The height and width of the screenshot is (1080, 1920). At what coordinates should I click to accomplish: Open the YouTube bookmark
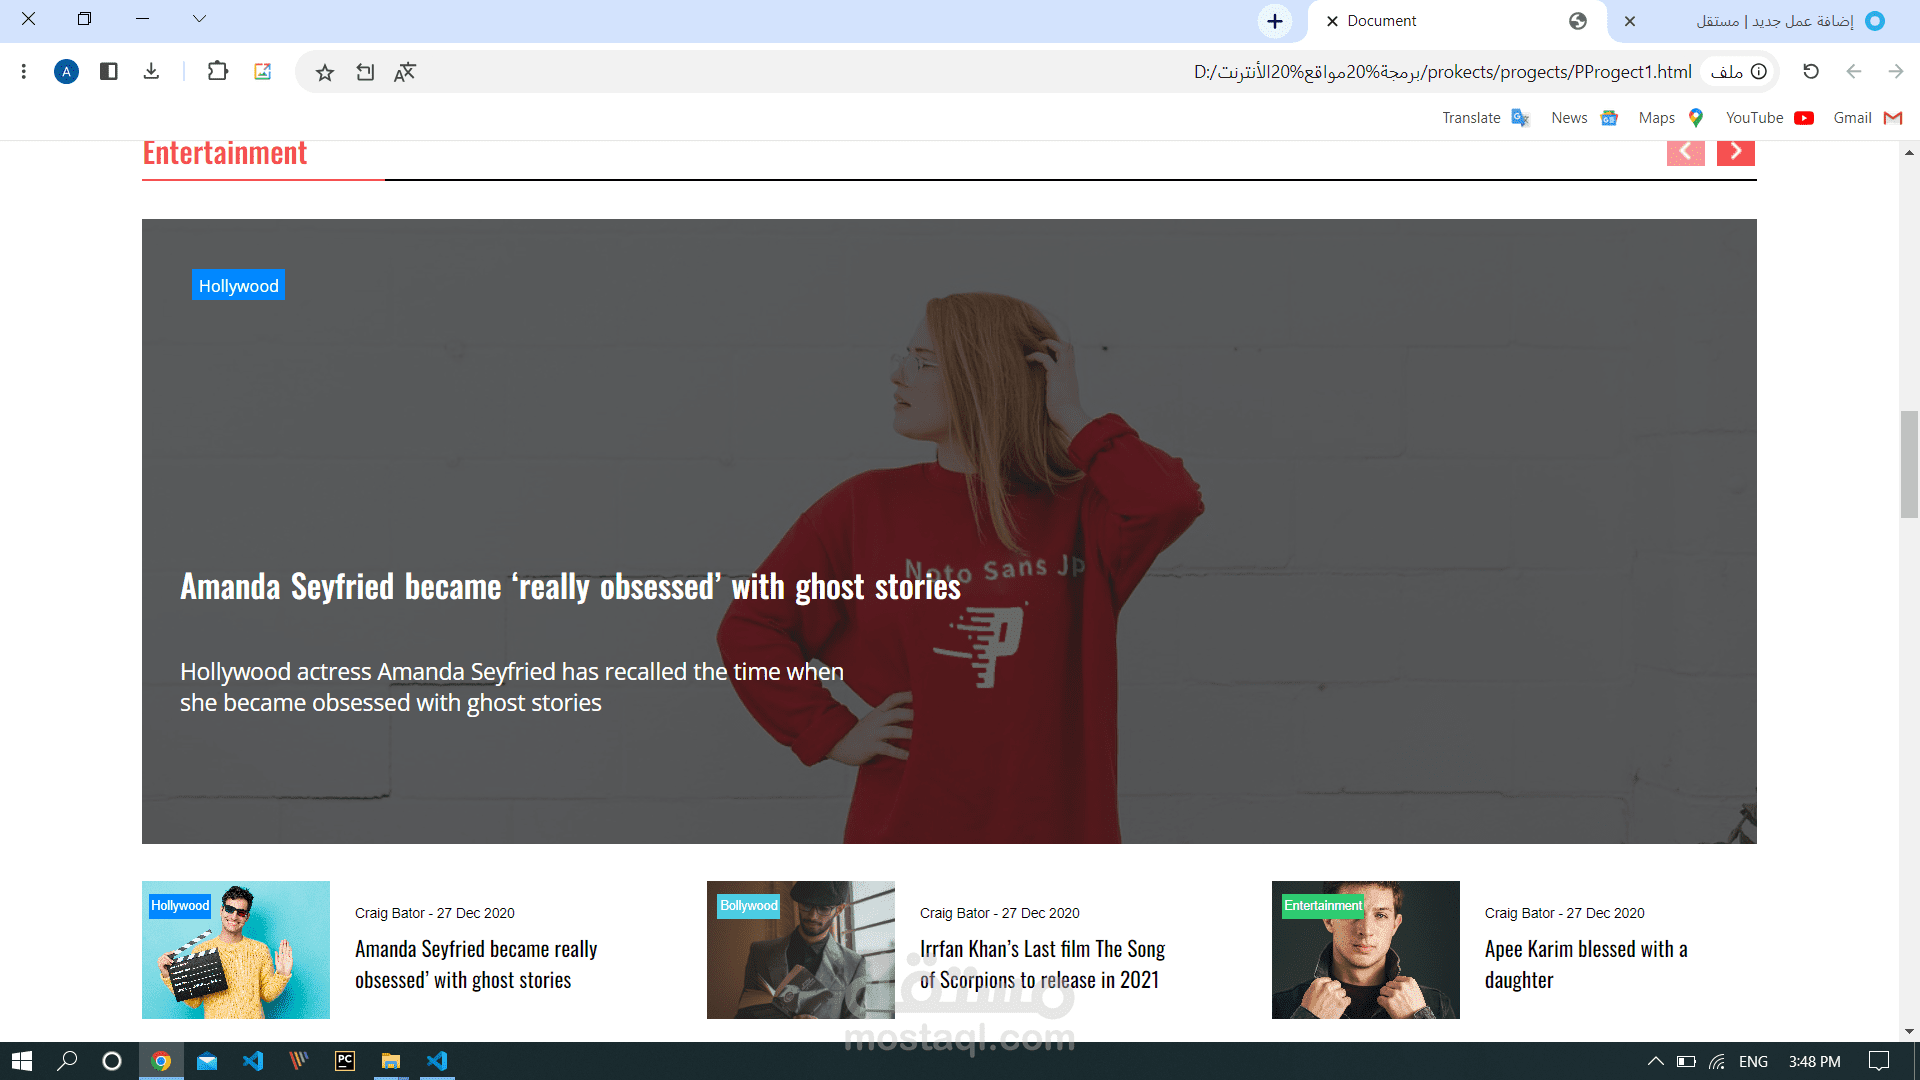click(x=1768, y=118)
